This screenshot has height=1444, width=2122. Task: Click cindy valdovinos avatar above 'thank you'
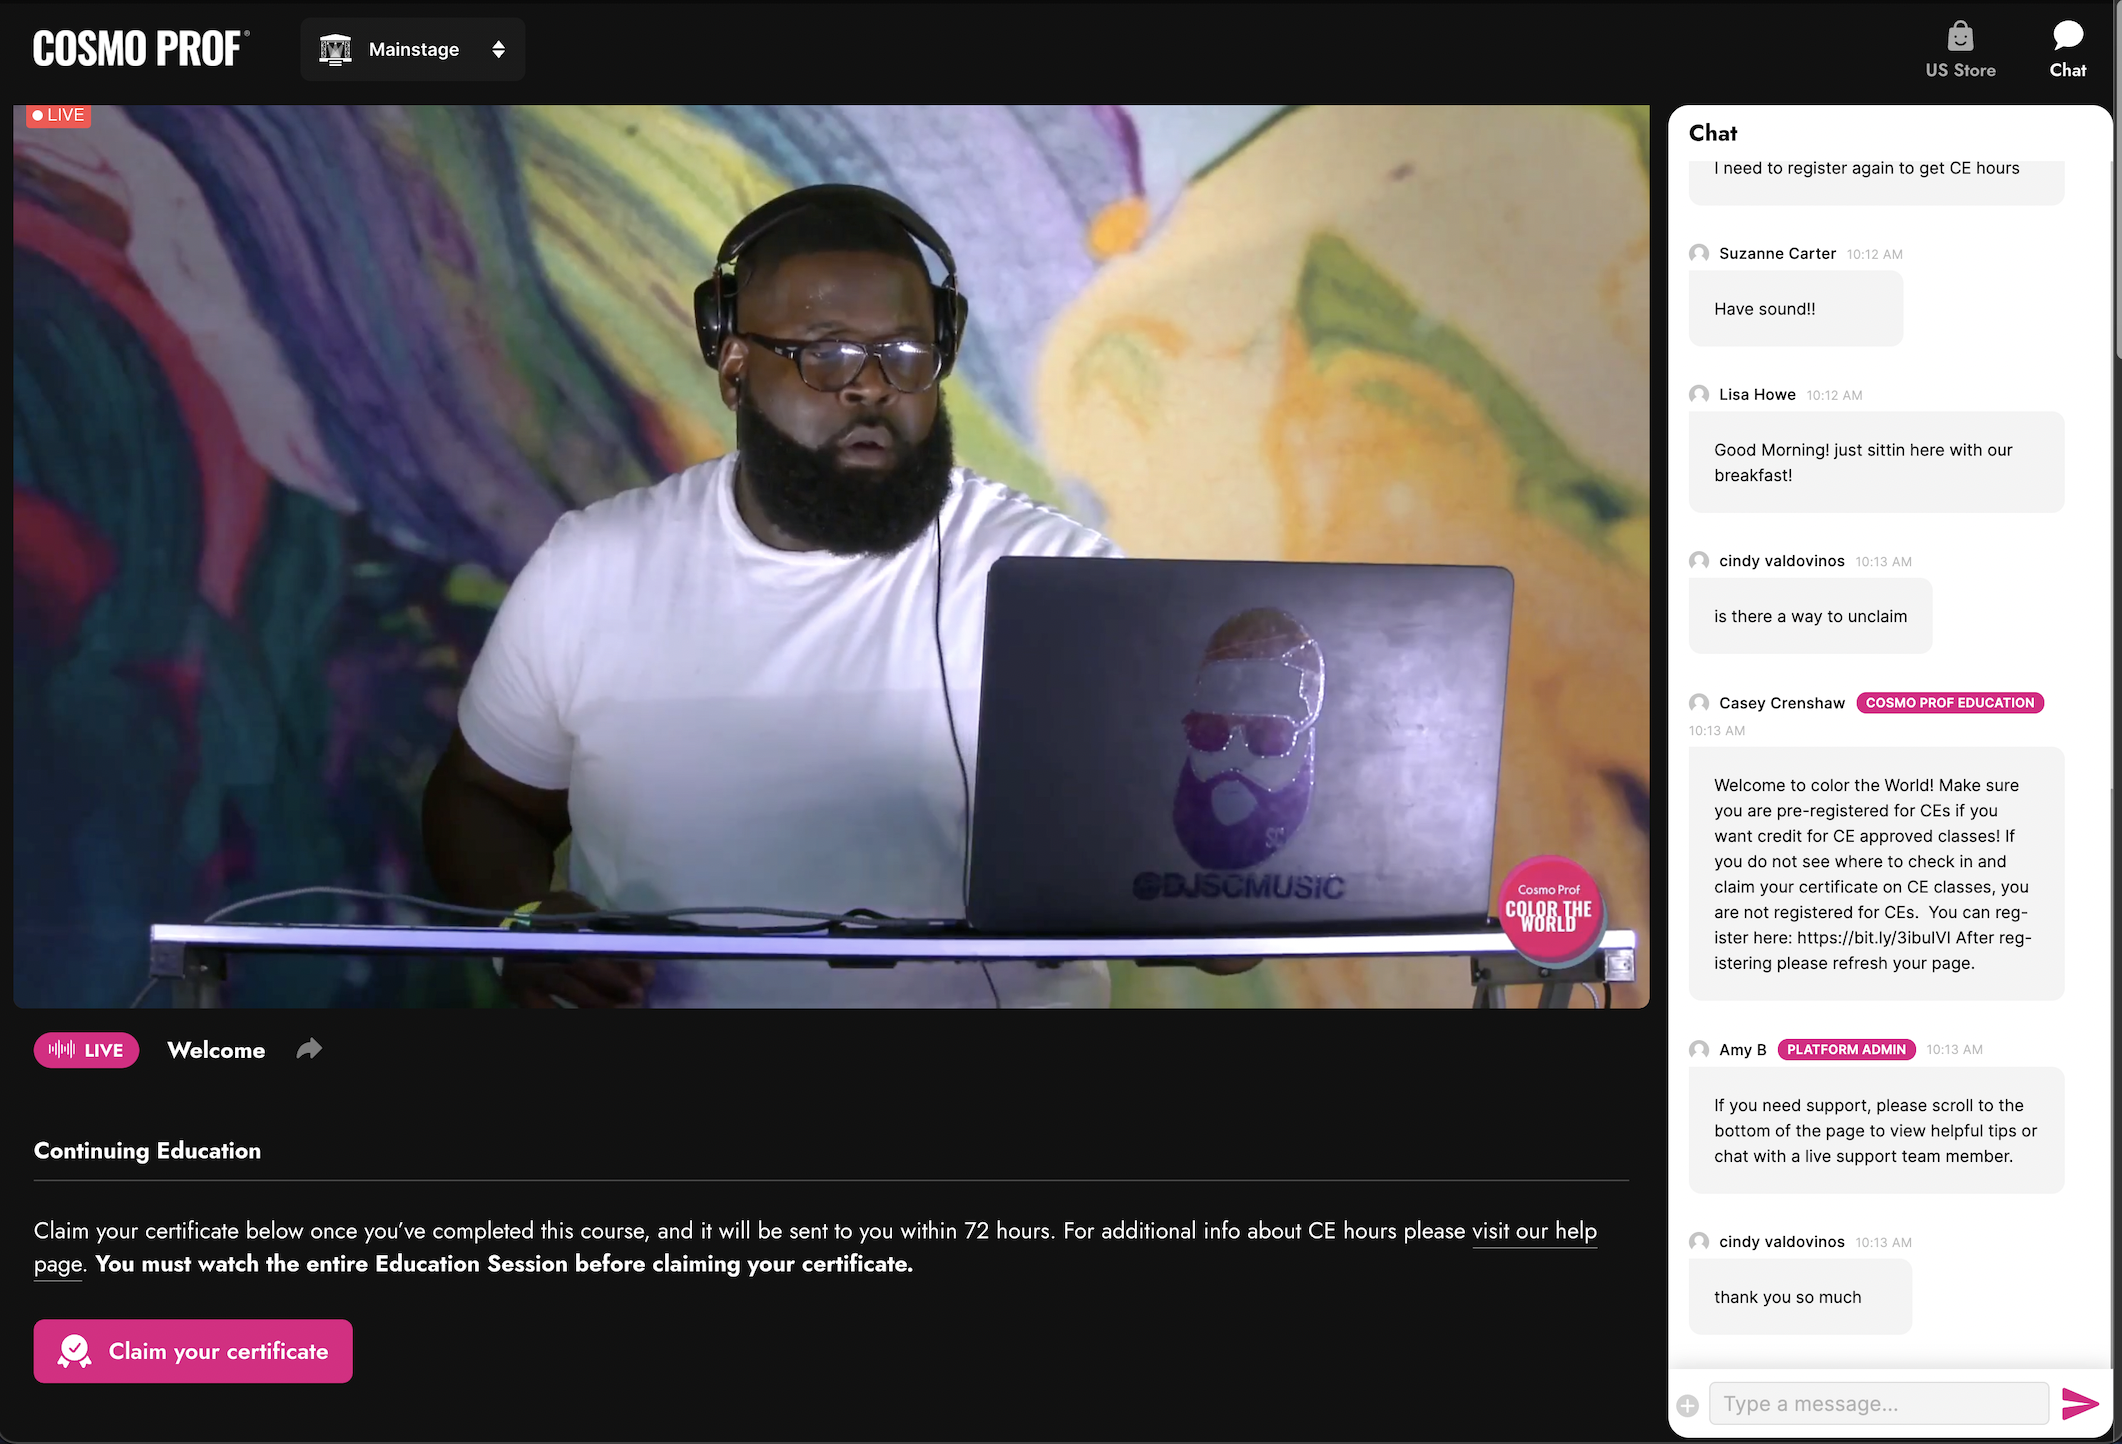pyautogui.click(x=1699, y=1241)
